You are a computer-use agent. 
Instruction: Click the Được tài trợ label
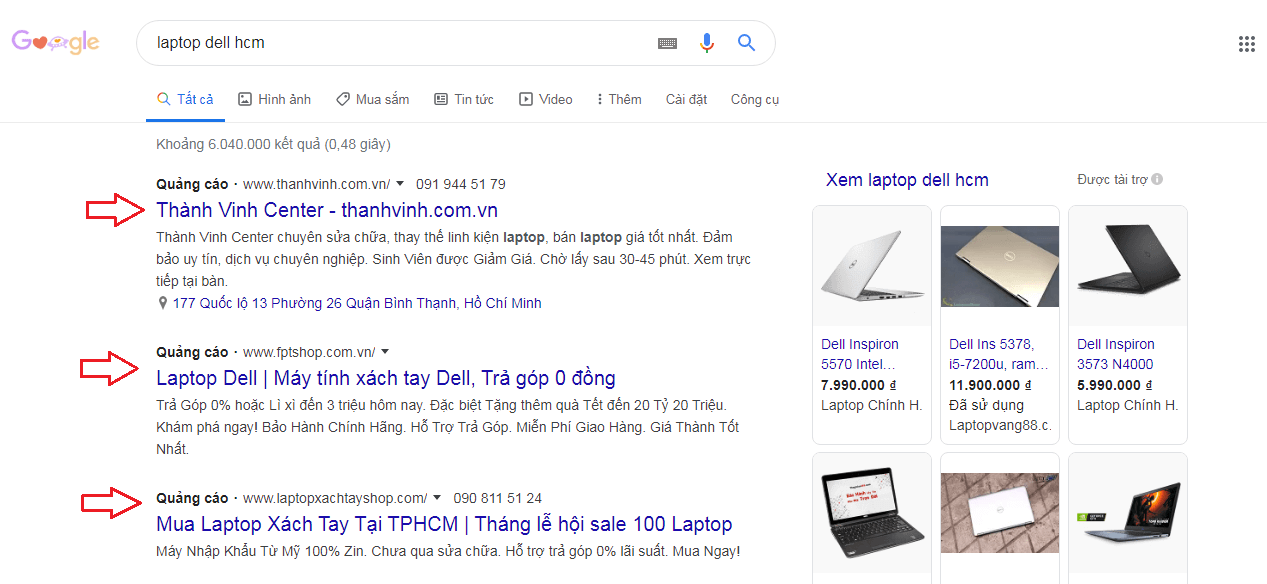(x=1112, y=180)
